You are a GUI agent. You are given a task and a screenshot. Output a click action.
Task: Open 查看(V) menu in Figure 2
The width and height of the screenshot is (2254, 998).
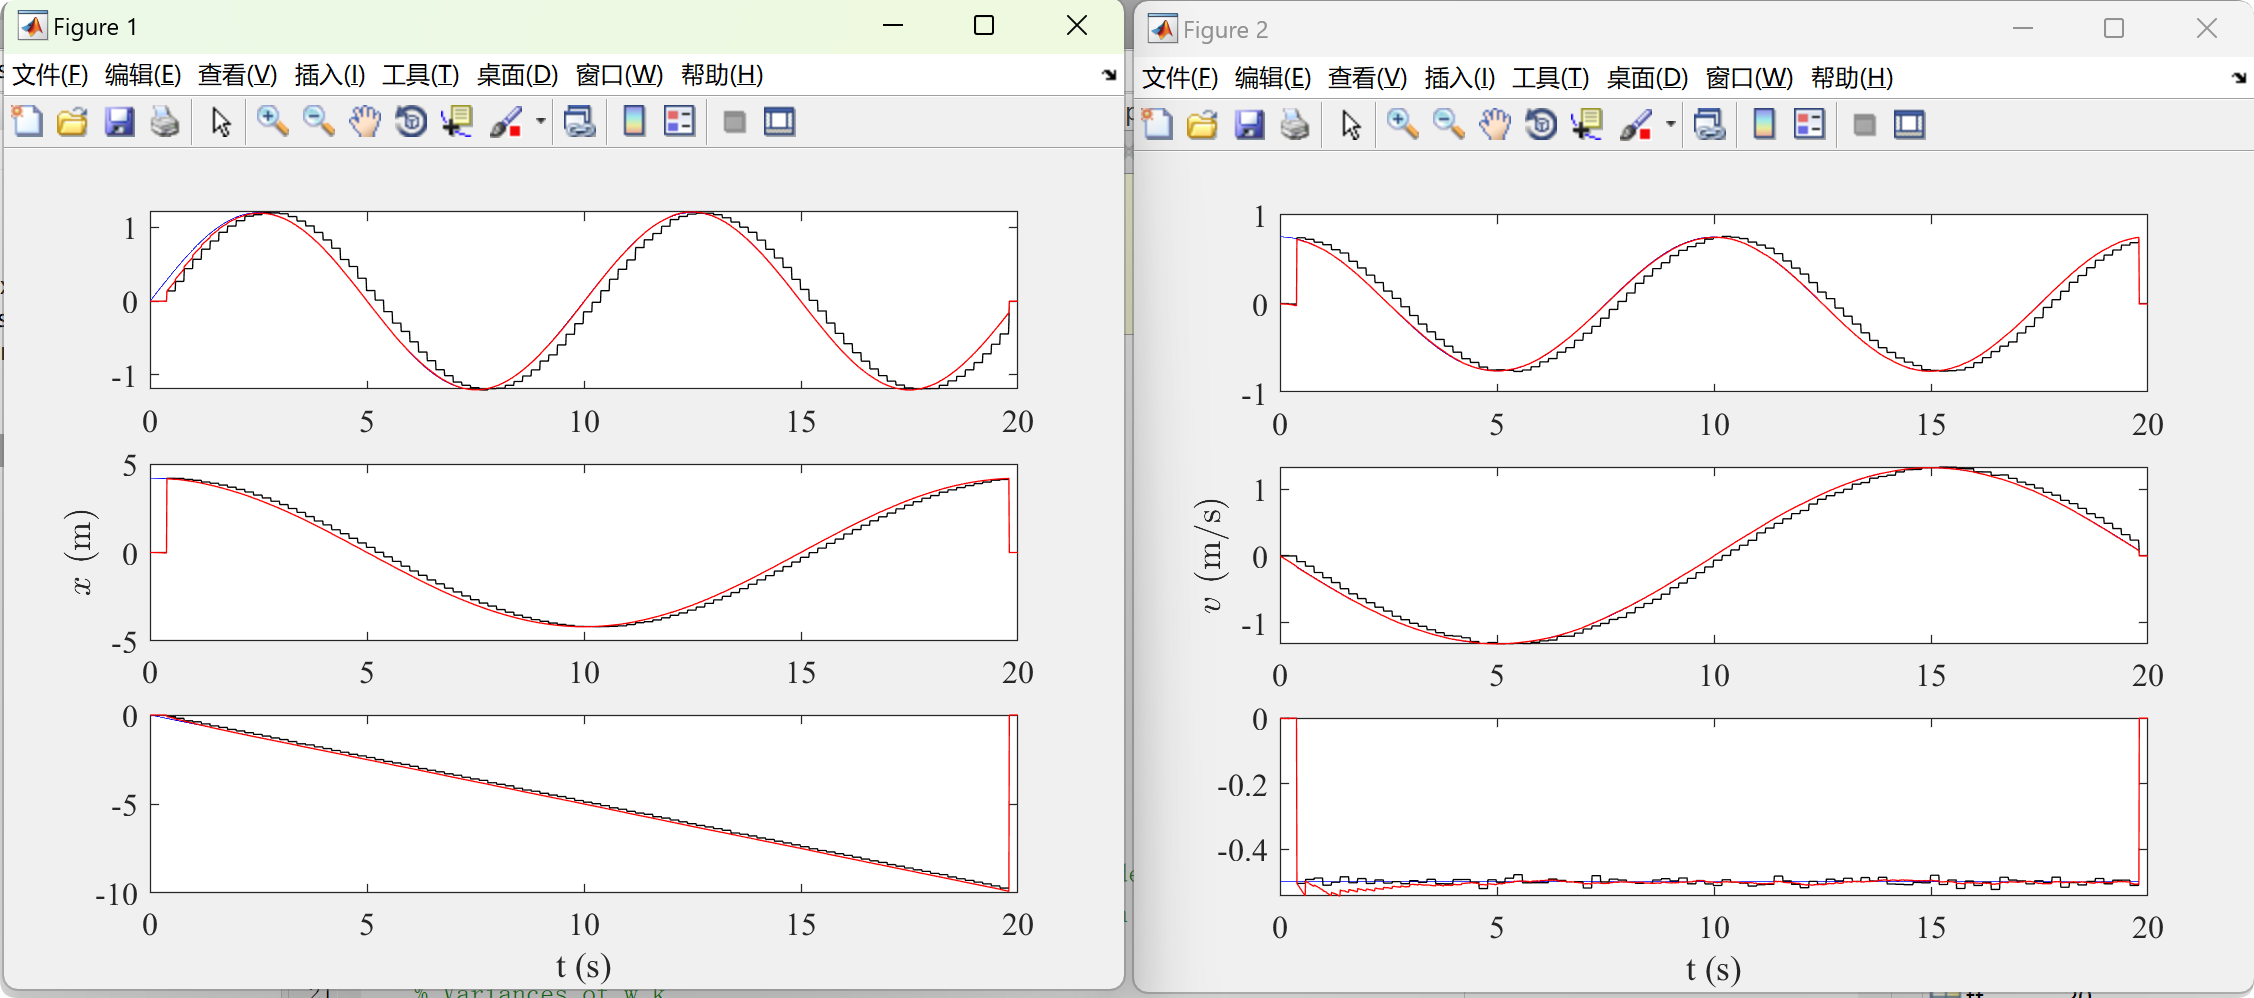(1367, 78)
